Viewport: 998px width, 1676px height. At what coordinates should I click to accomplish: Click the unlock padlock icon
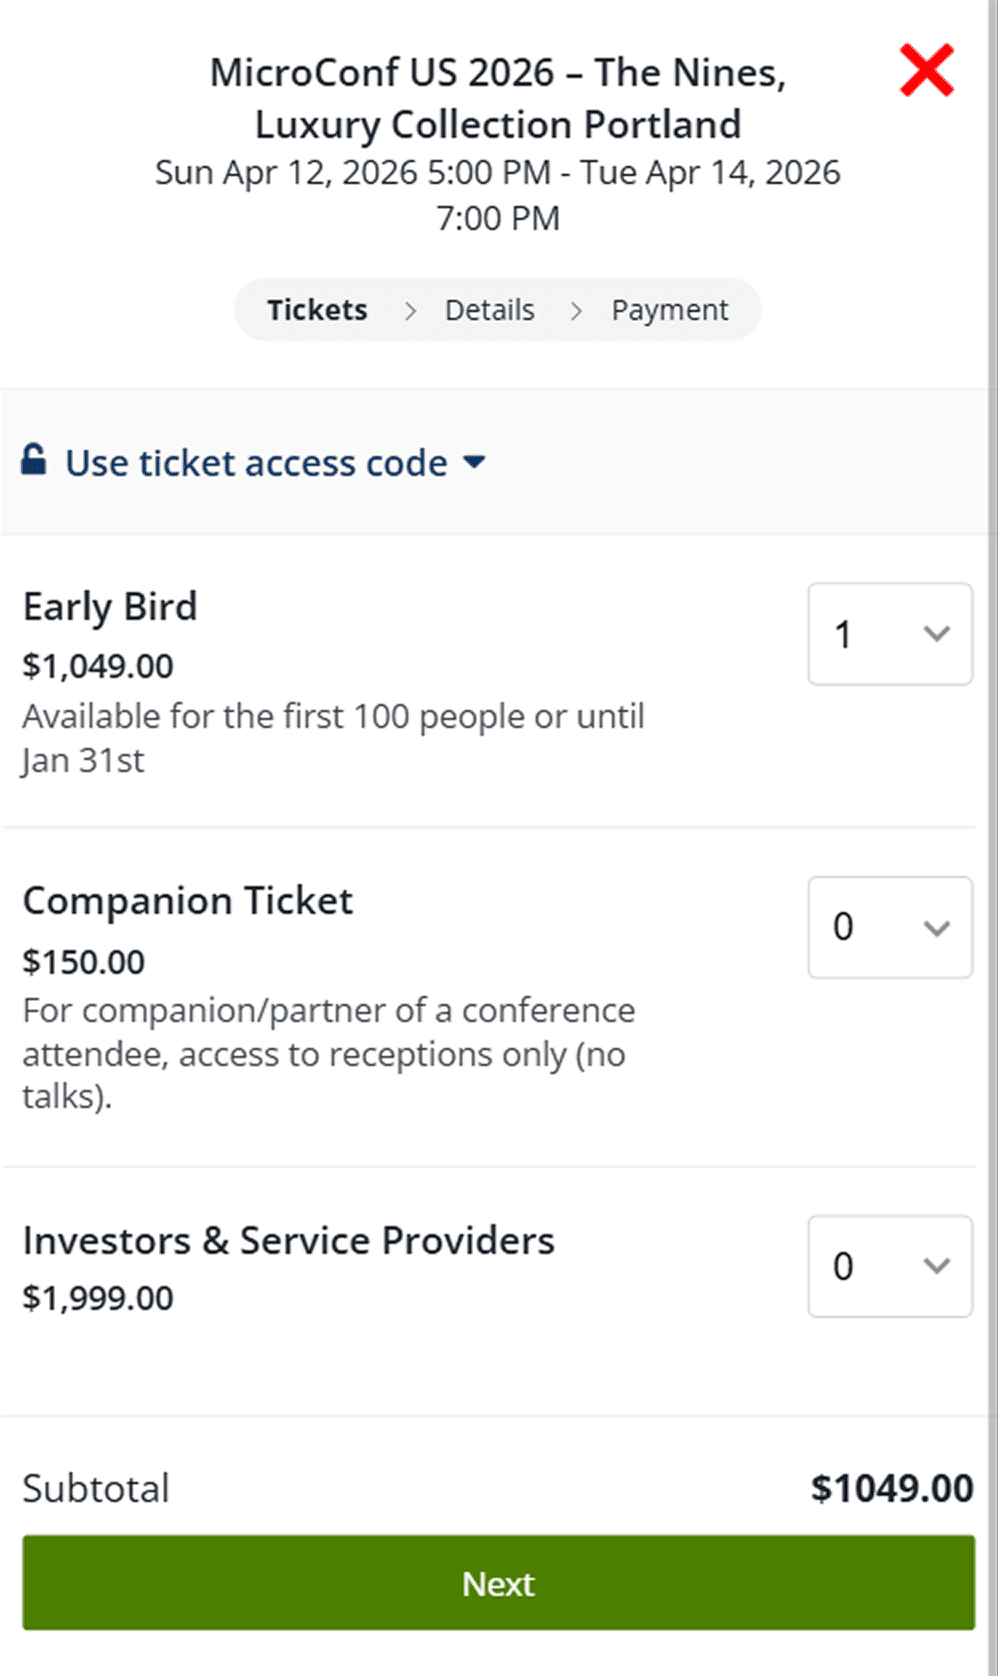click(34, 460)
